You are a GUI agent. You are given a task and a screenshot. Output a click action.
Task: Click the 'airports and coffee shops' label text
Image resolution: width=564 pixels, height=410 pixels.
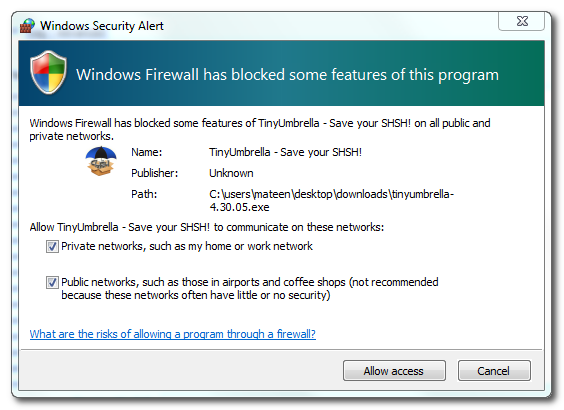coord(284,282)
